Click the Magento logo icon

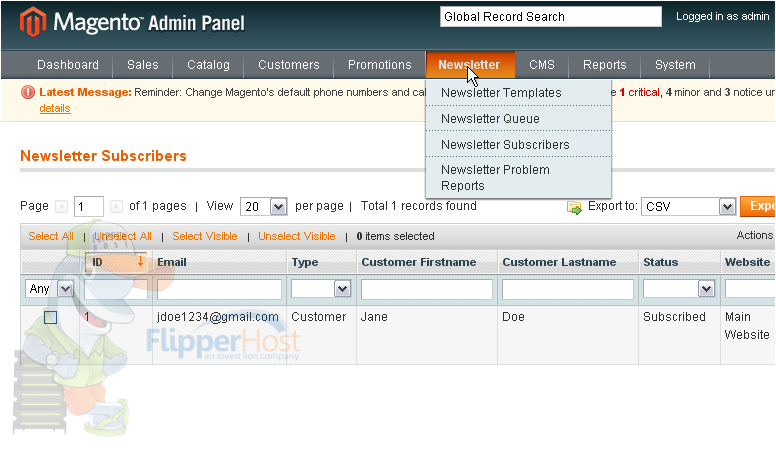coord(33,22)
